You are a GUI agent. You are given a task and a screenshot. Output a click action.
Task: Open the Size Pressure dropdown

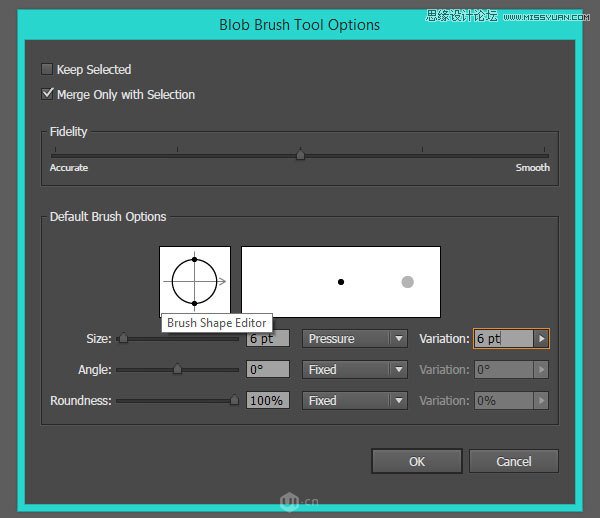point(355,339)
